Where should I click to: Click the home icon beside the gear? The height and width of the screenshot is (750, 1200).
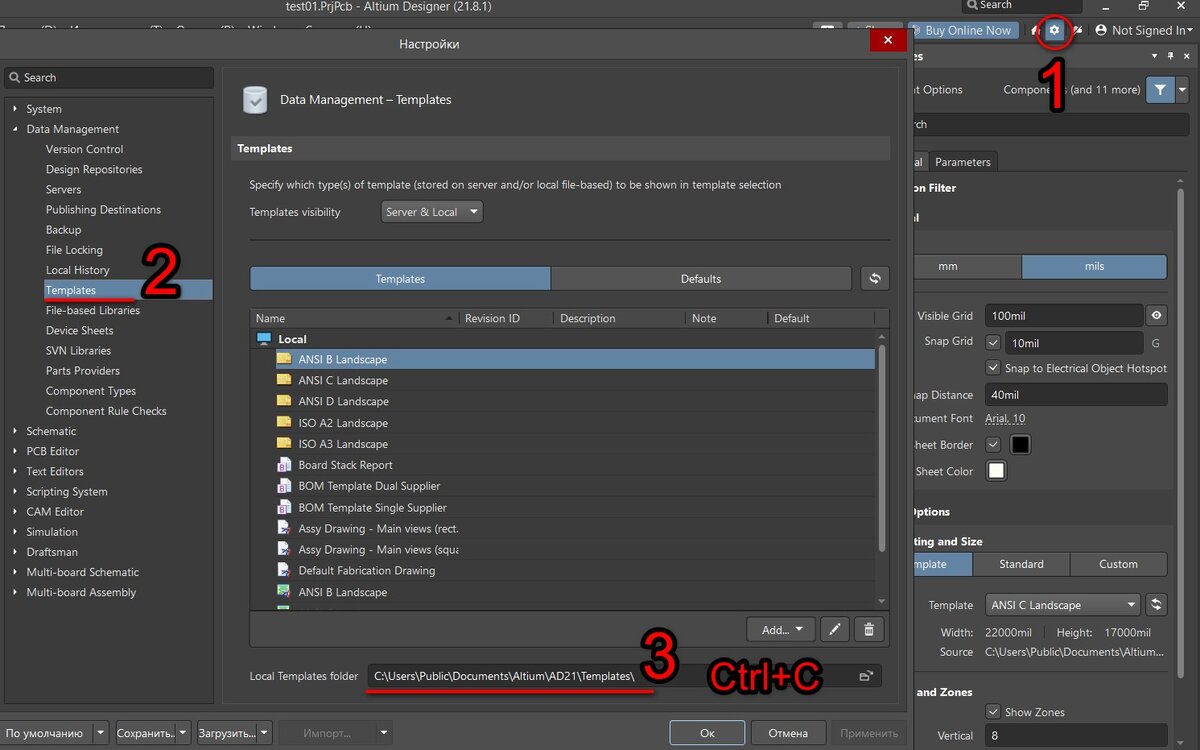tap(1034, 30)
